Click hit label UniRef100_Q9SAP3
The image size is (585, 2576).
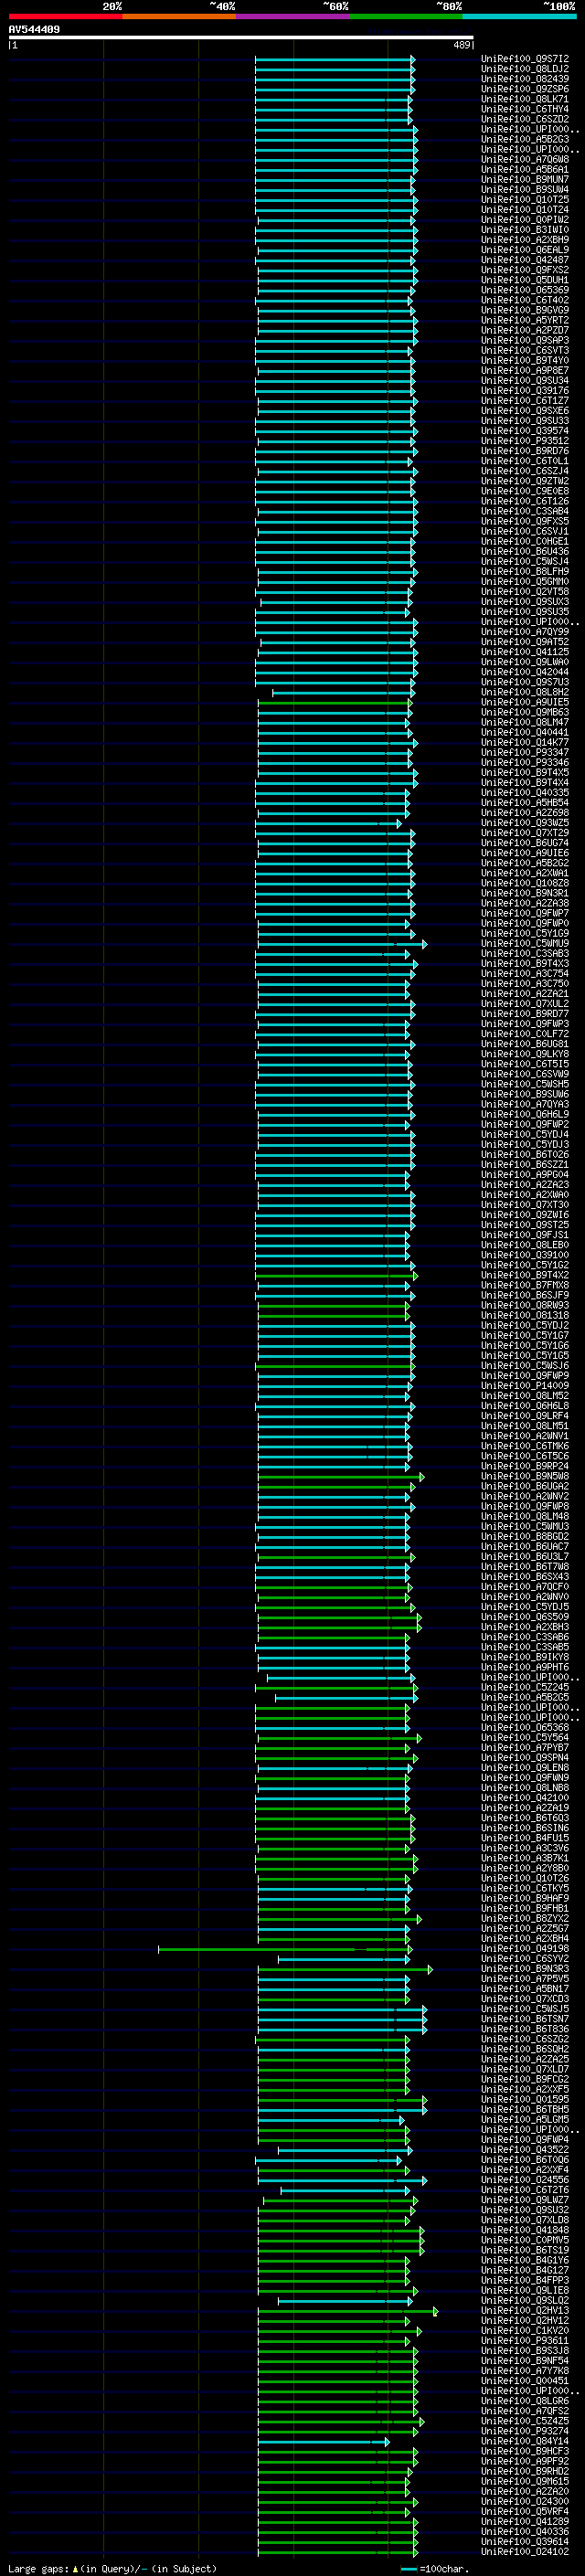[525, 340]
